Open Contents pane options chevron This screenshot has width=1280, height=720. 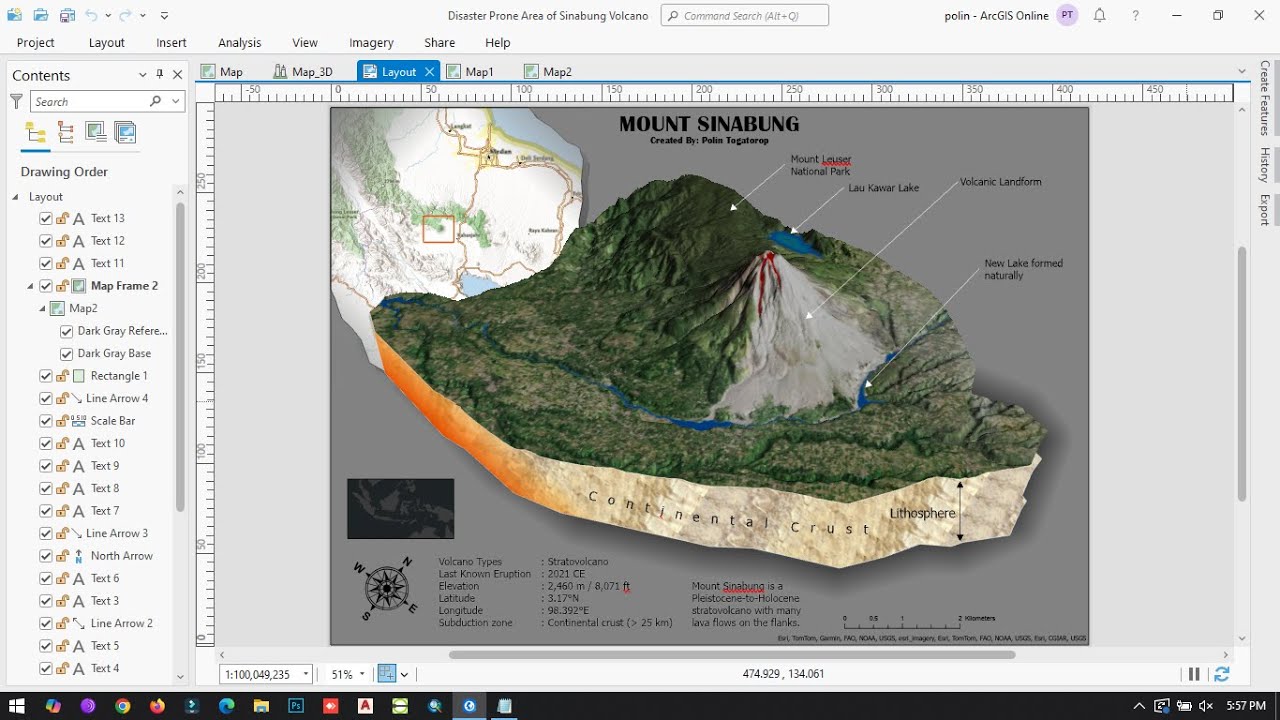pyautogui.click(x=143, y=75)
